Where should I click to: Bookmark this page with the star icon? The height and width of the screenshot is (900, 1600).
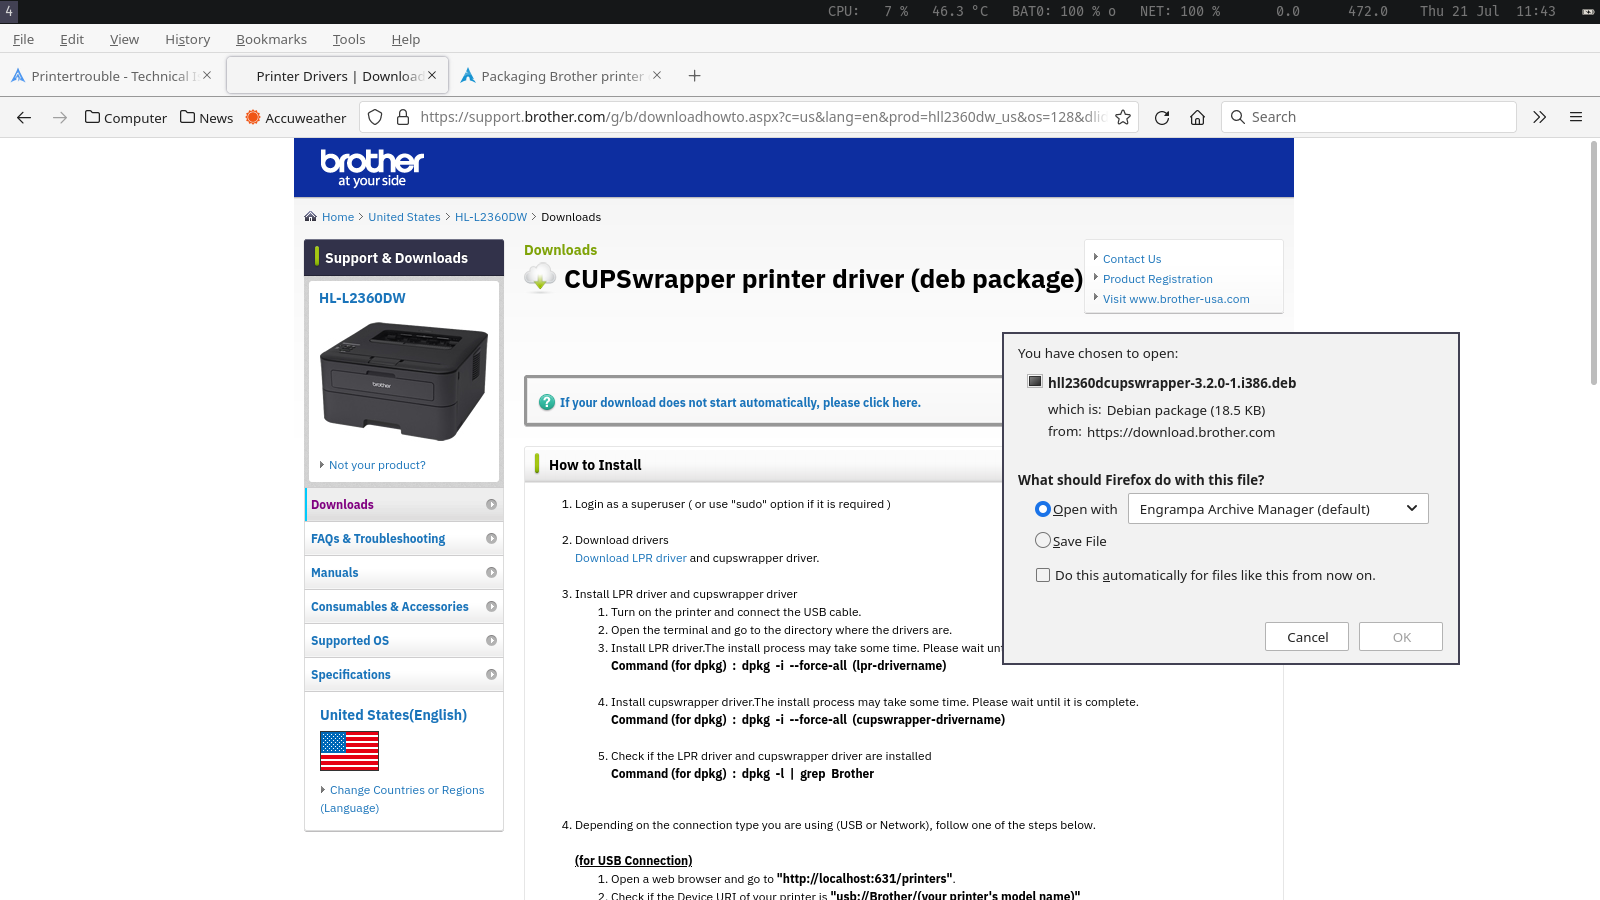(1123, 117)
